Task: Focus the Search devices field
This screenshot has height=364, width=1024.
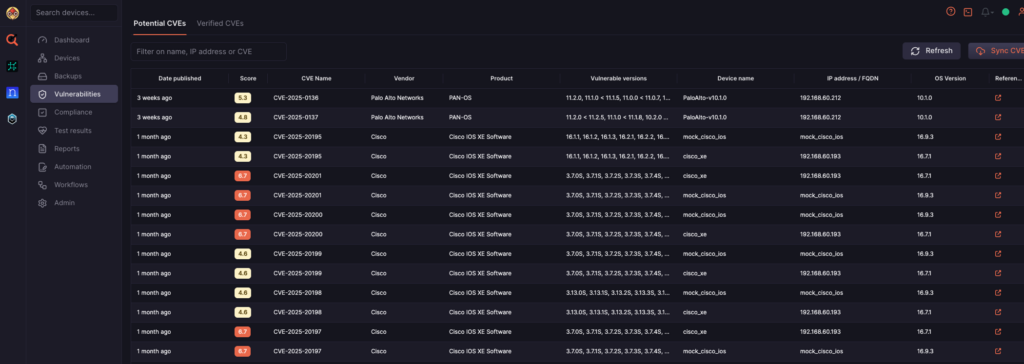Action: click(x=74, y=12)
